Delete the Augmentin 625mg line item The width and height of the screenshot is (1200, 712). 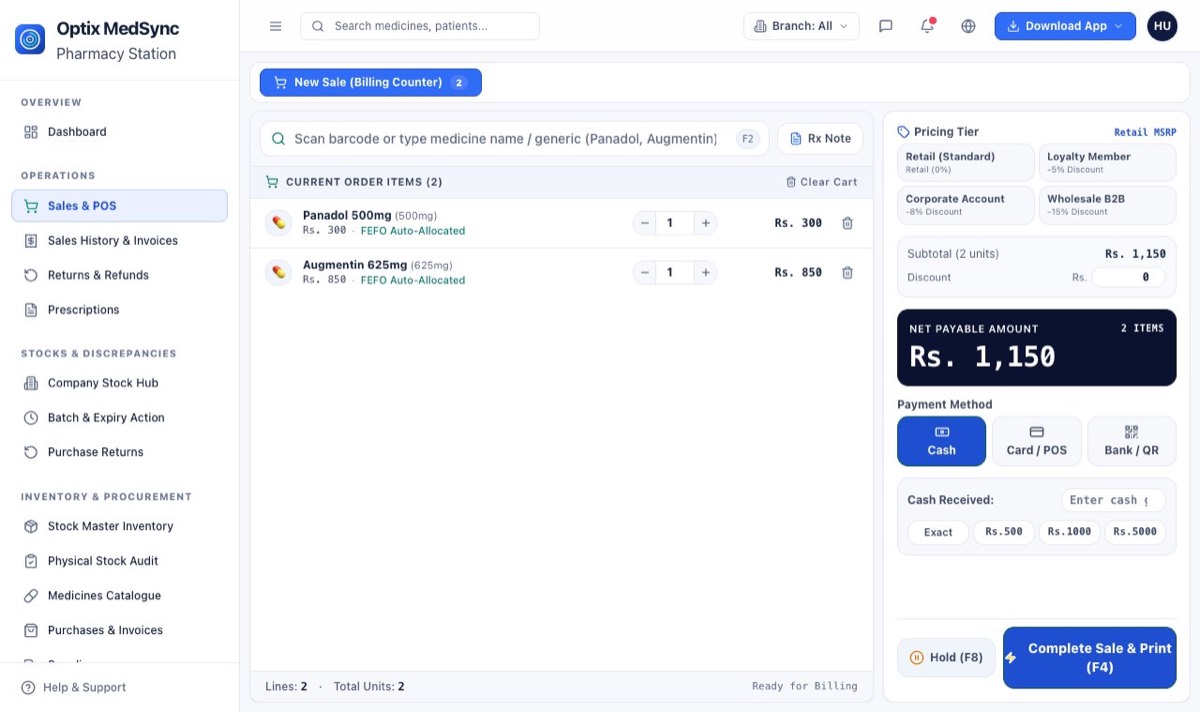847,272
